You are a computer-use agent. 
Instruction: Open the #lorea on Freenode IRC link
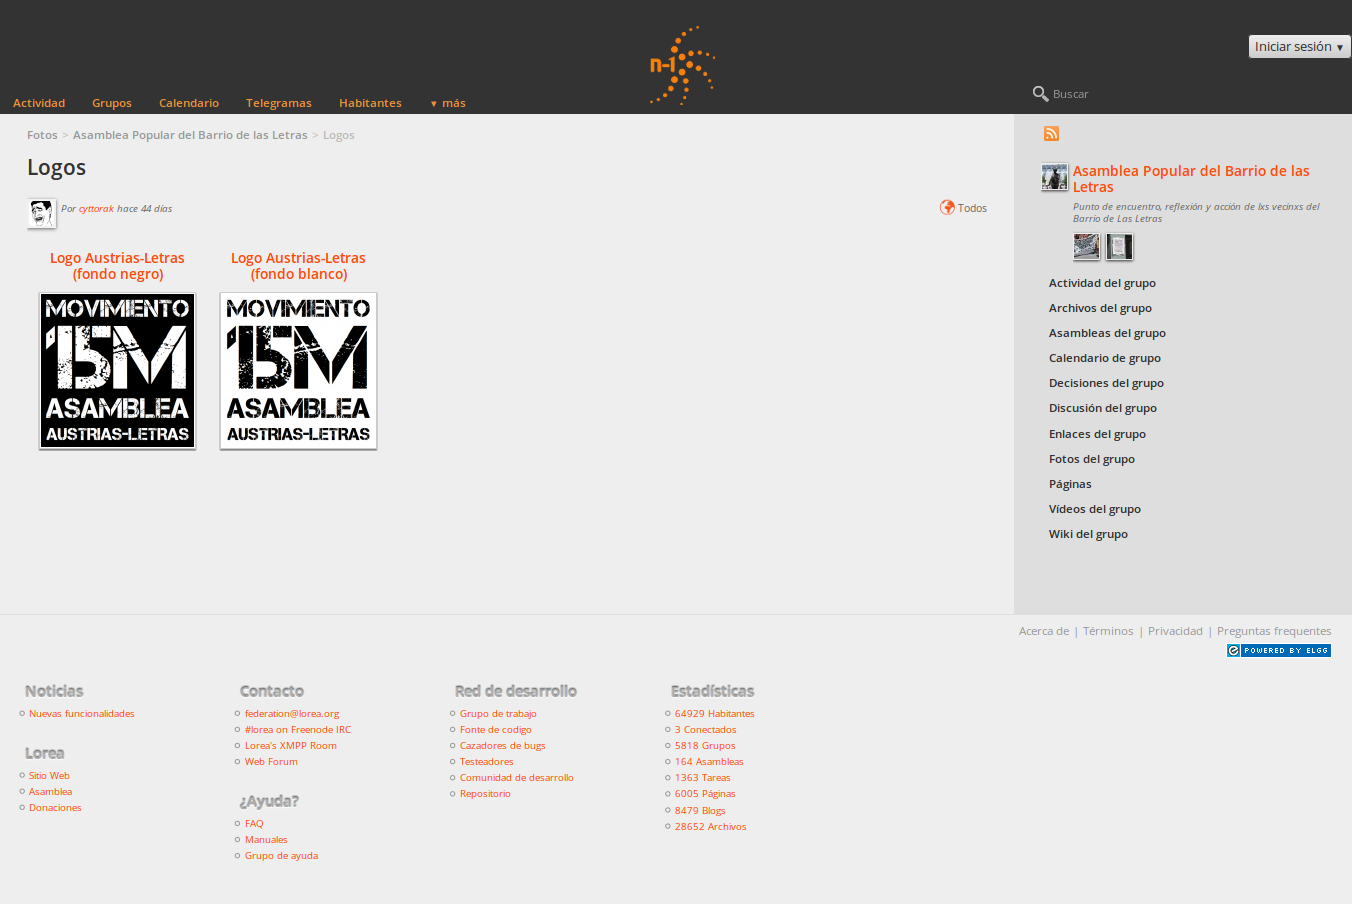point(298,730)
